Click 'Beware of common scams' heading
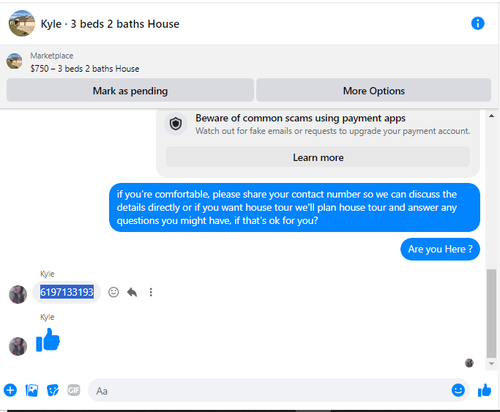The height and width of the screenshot is (412, 500). (300, 118)
